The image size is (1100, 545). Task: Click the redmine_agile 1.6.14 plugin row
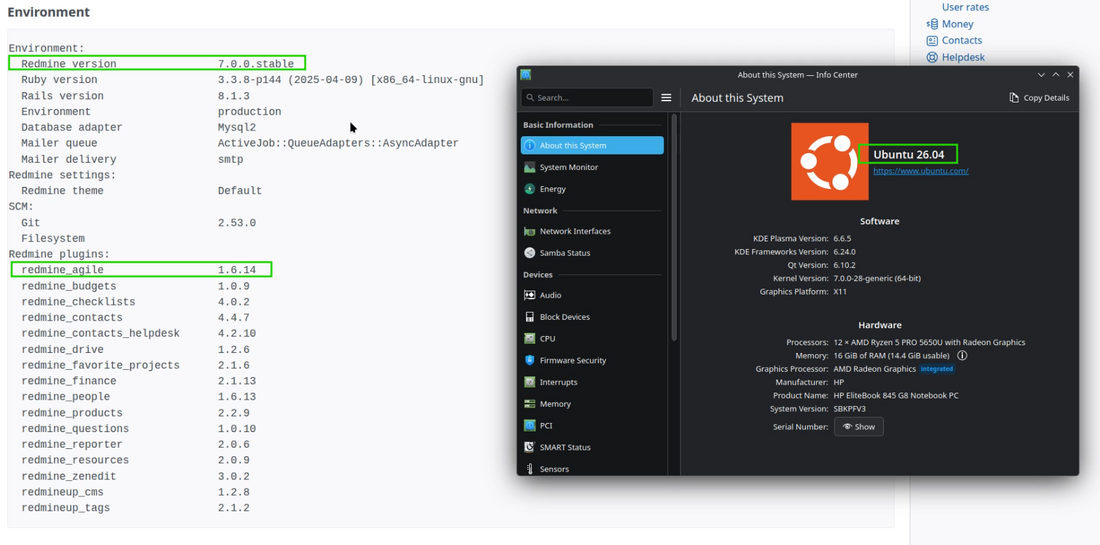pyautogui.click(x=141, y=269)
